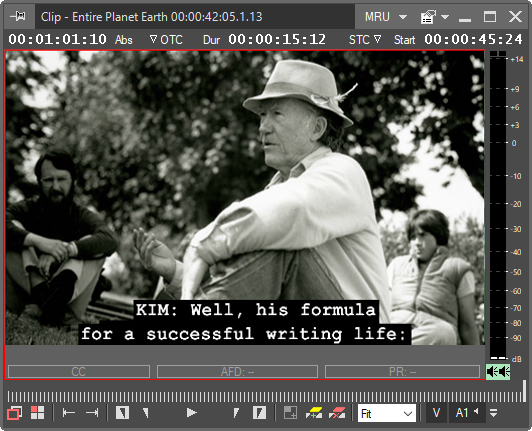Viewport: 532px width, 431px height.
Task: Go to next edit arrow button
Action: click(x=92, y=413)
